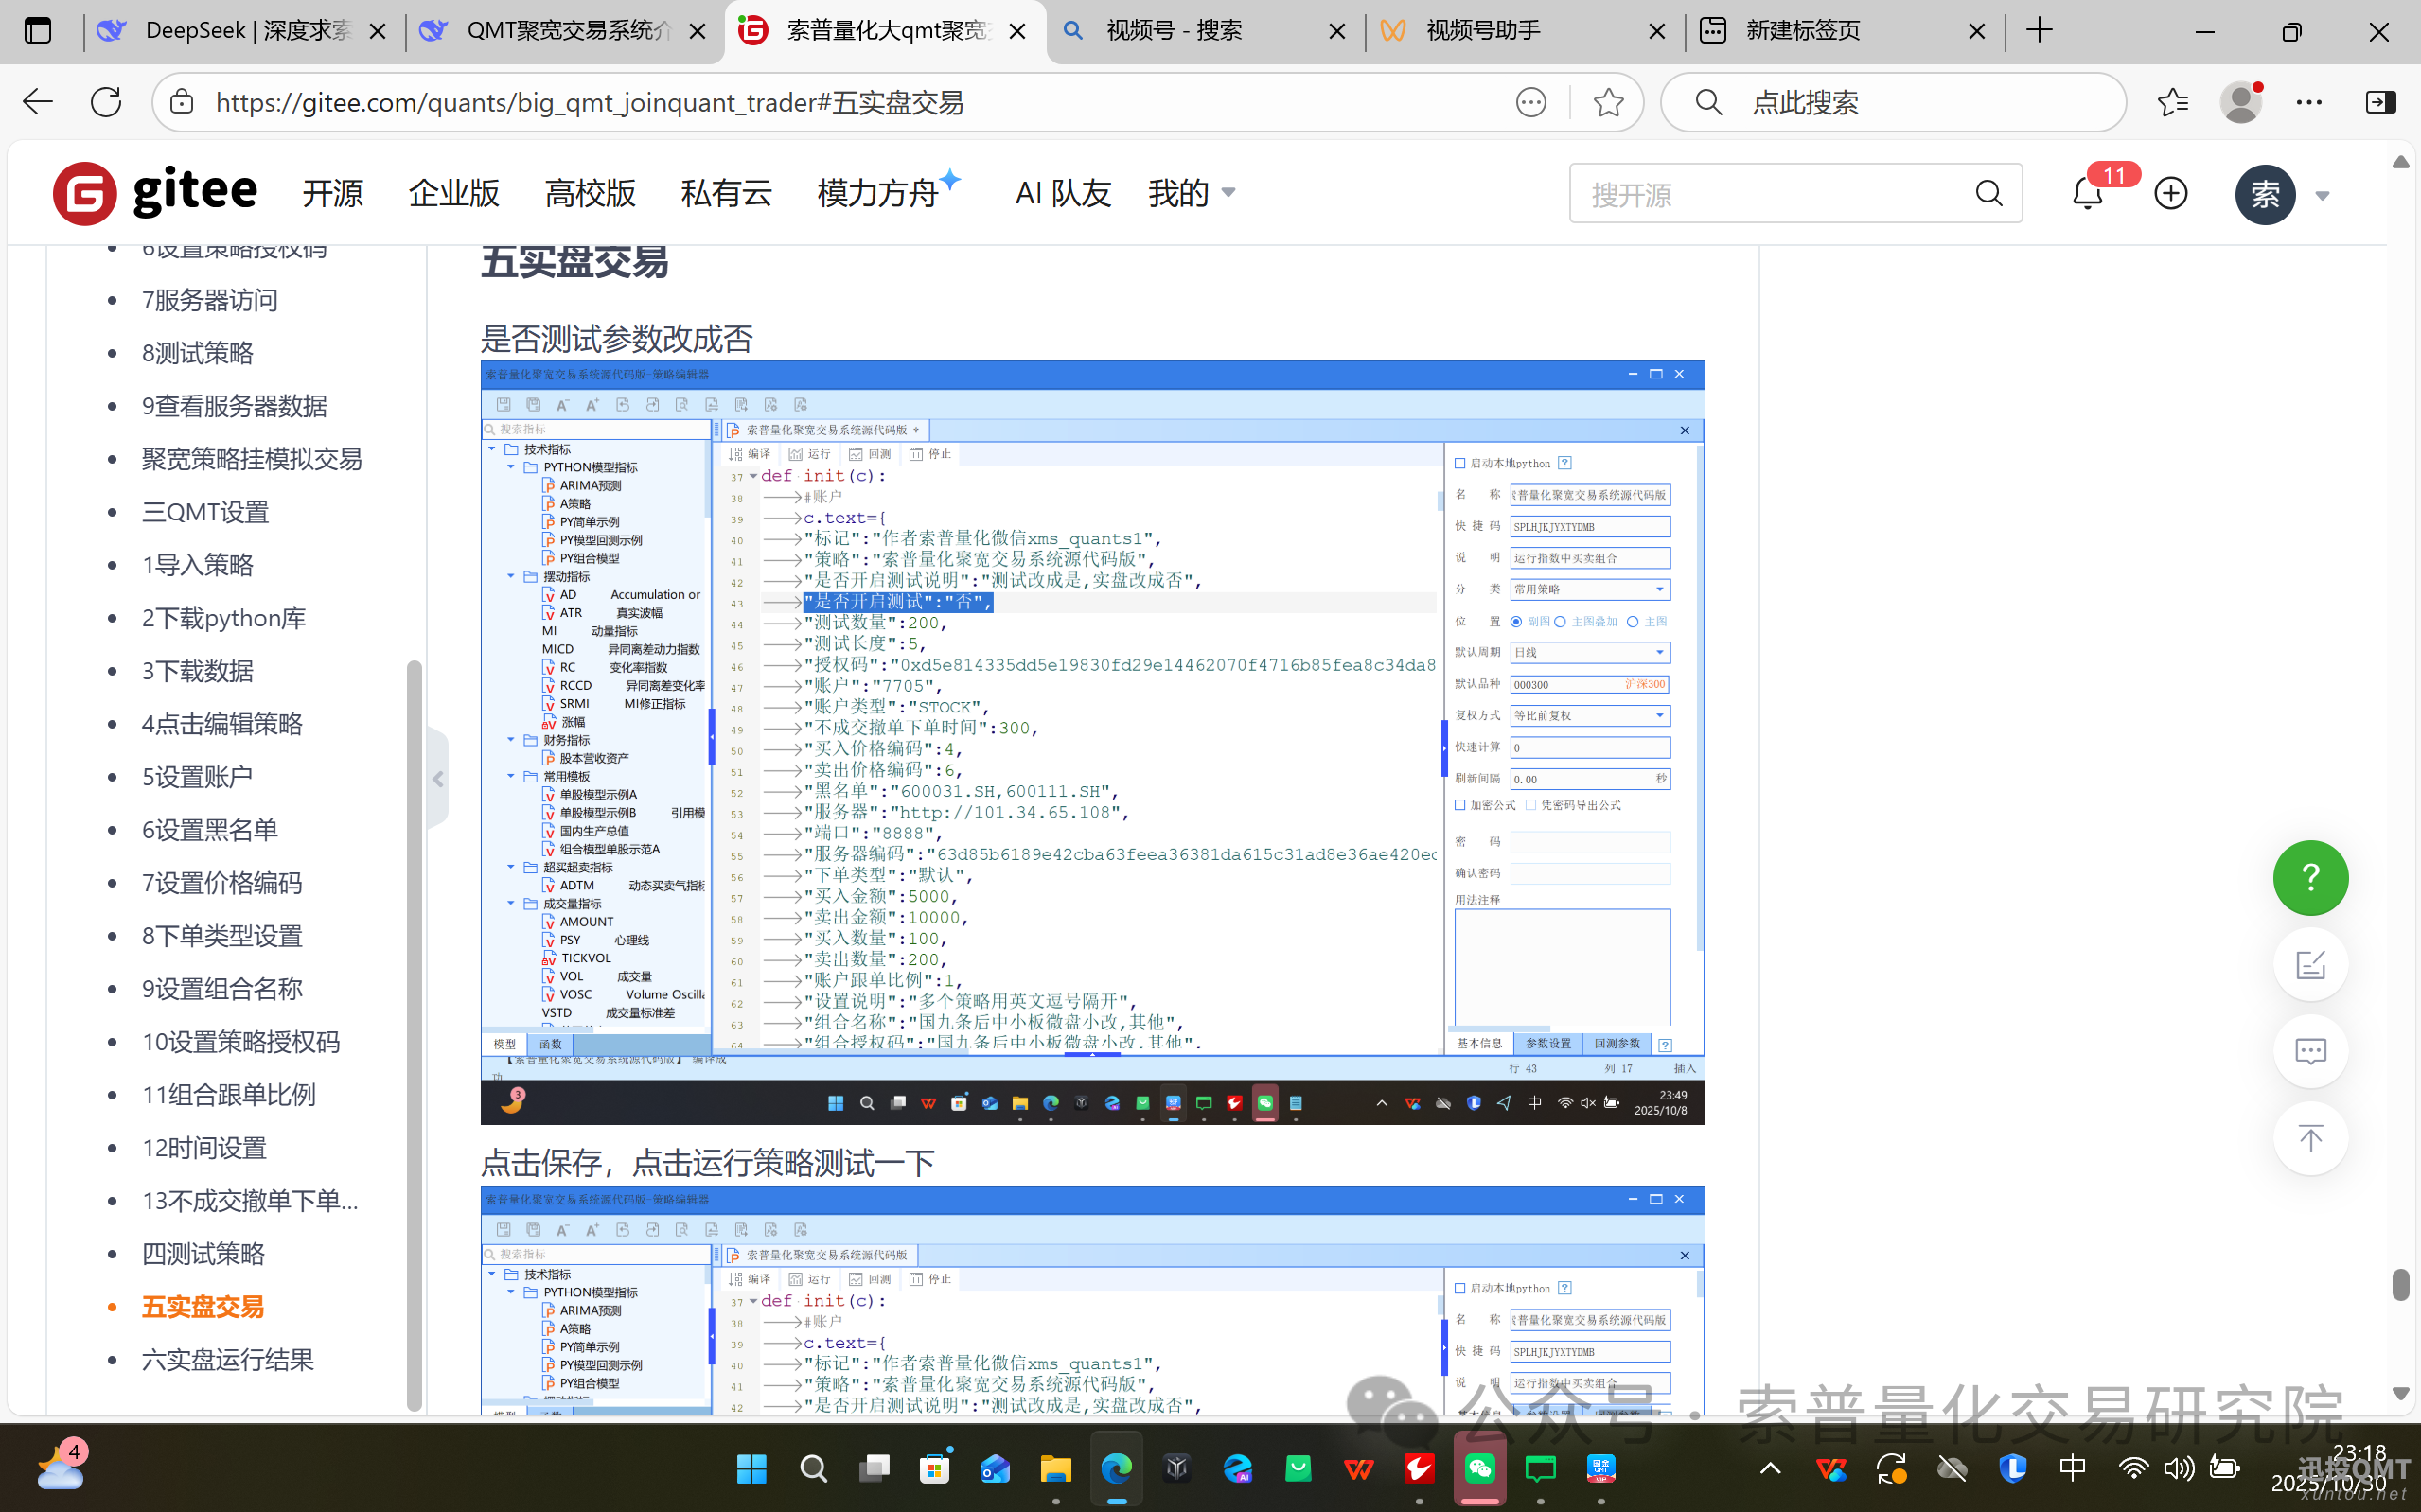Select the 运行 (run) icon in the strategy editor
Screen dimensions: 2421x1512
click(x=812, y=453)
